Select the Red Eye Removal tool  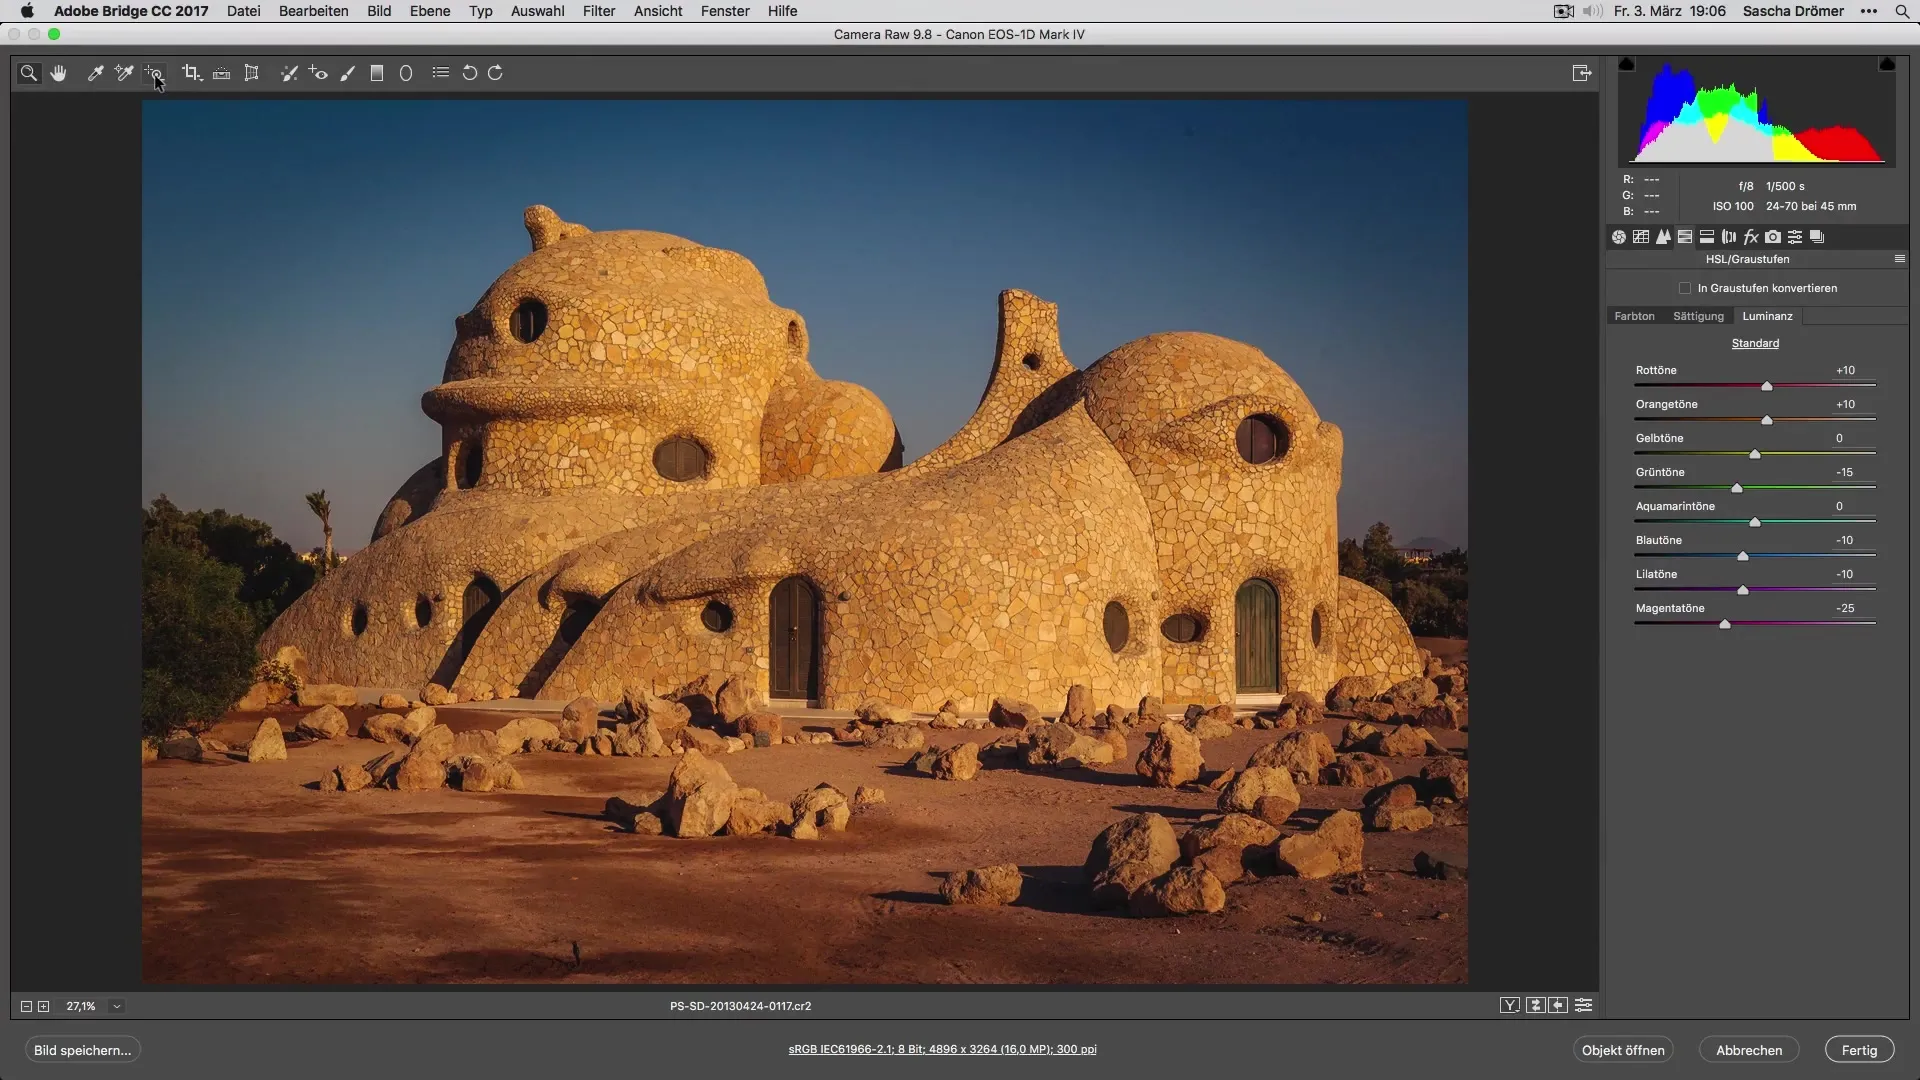318,73
